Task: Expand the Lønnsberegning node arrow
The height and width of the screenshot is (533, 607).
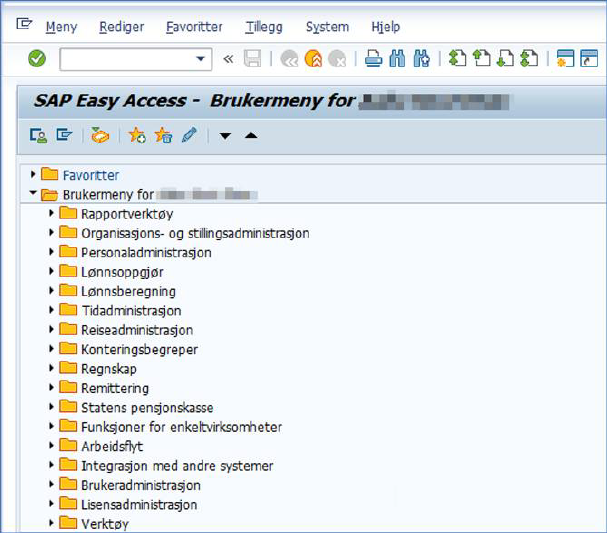Action: [51, 290]
